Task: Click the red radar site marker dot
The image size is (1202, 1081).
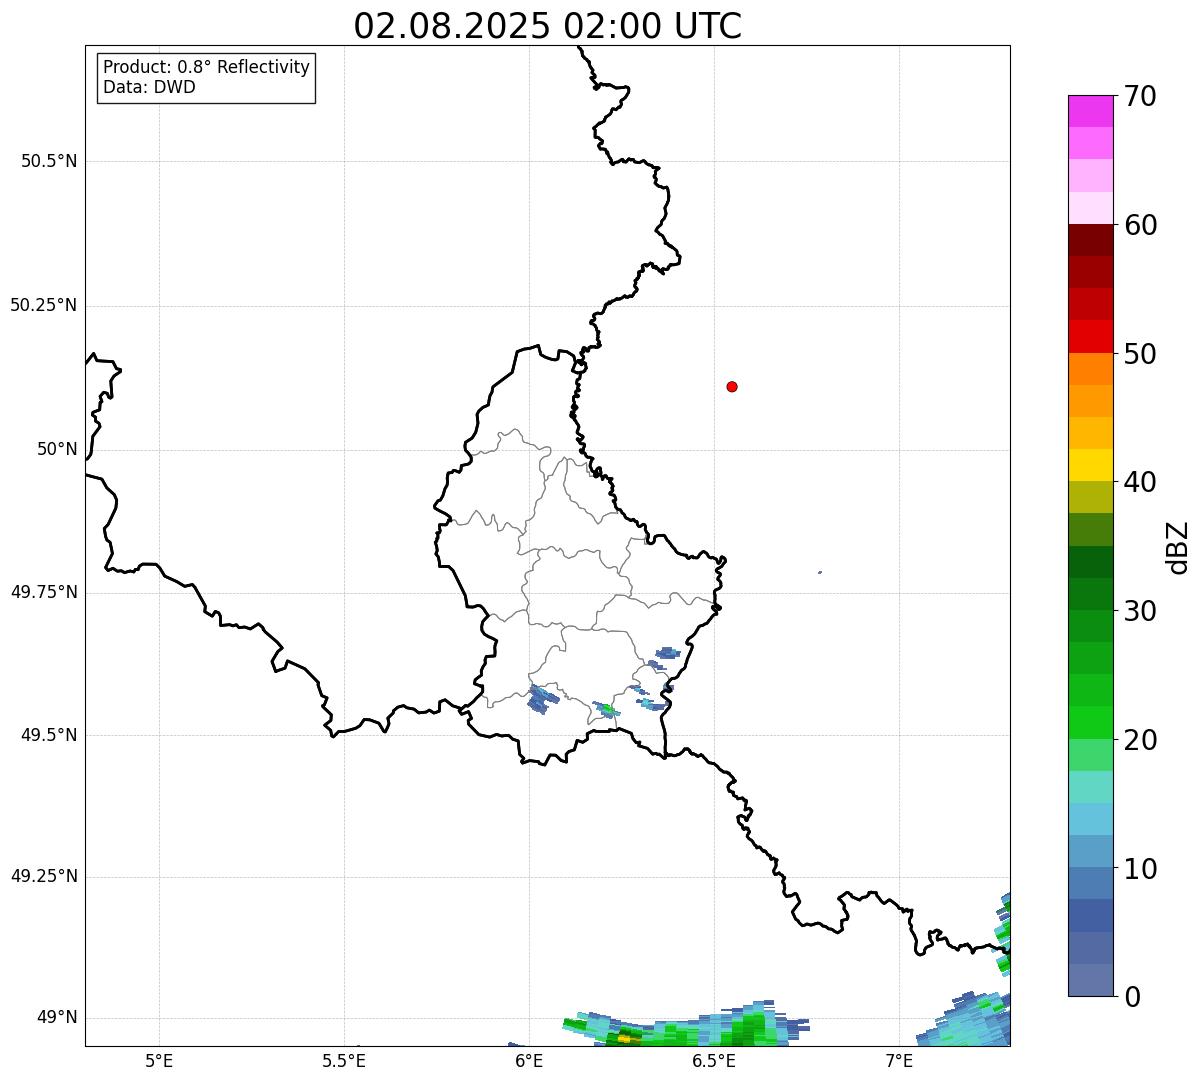Action: coord(732,386)
